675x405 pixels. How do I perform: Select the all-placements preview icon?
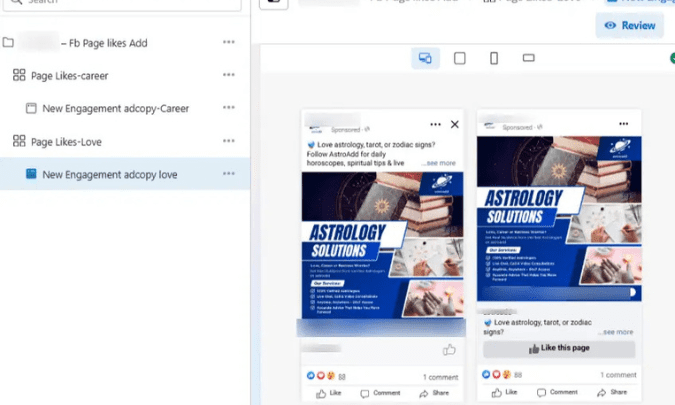[425, 58]
